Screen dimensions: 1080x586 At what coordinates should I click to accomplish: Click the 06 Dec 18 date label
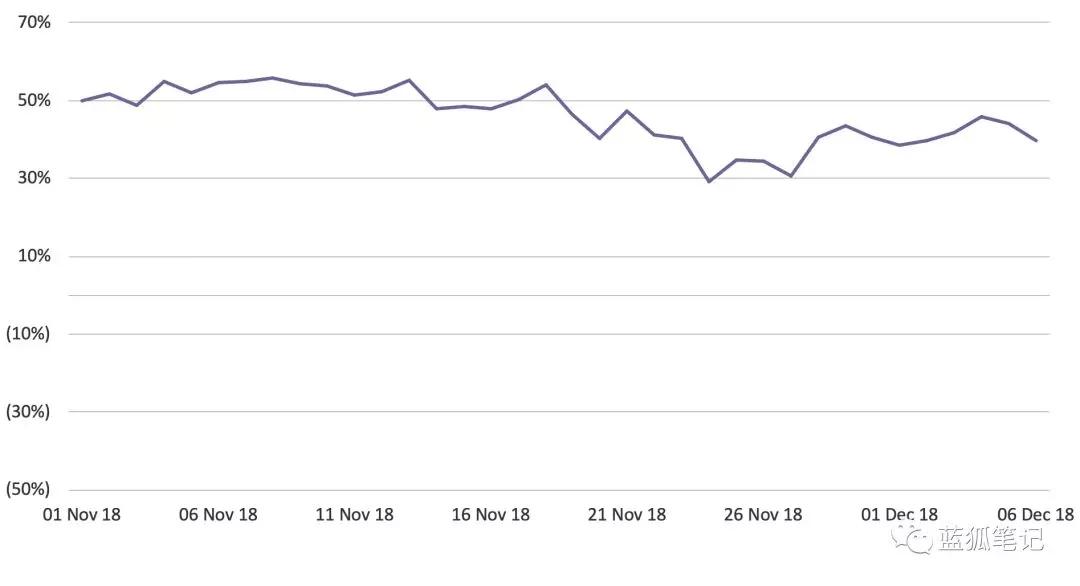click(x=1035, y=515)
